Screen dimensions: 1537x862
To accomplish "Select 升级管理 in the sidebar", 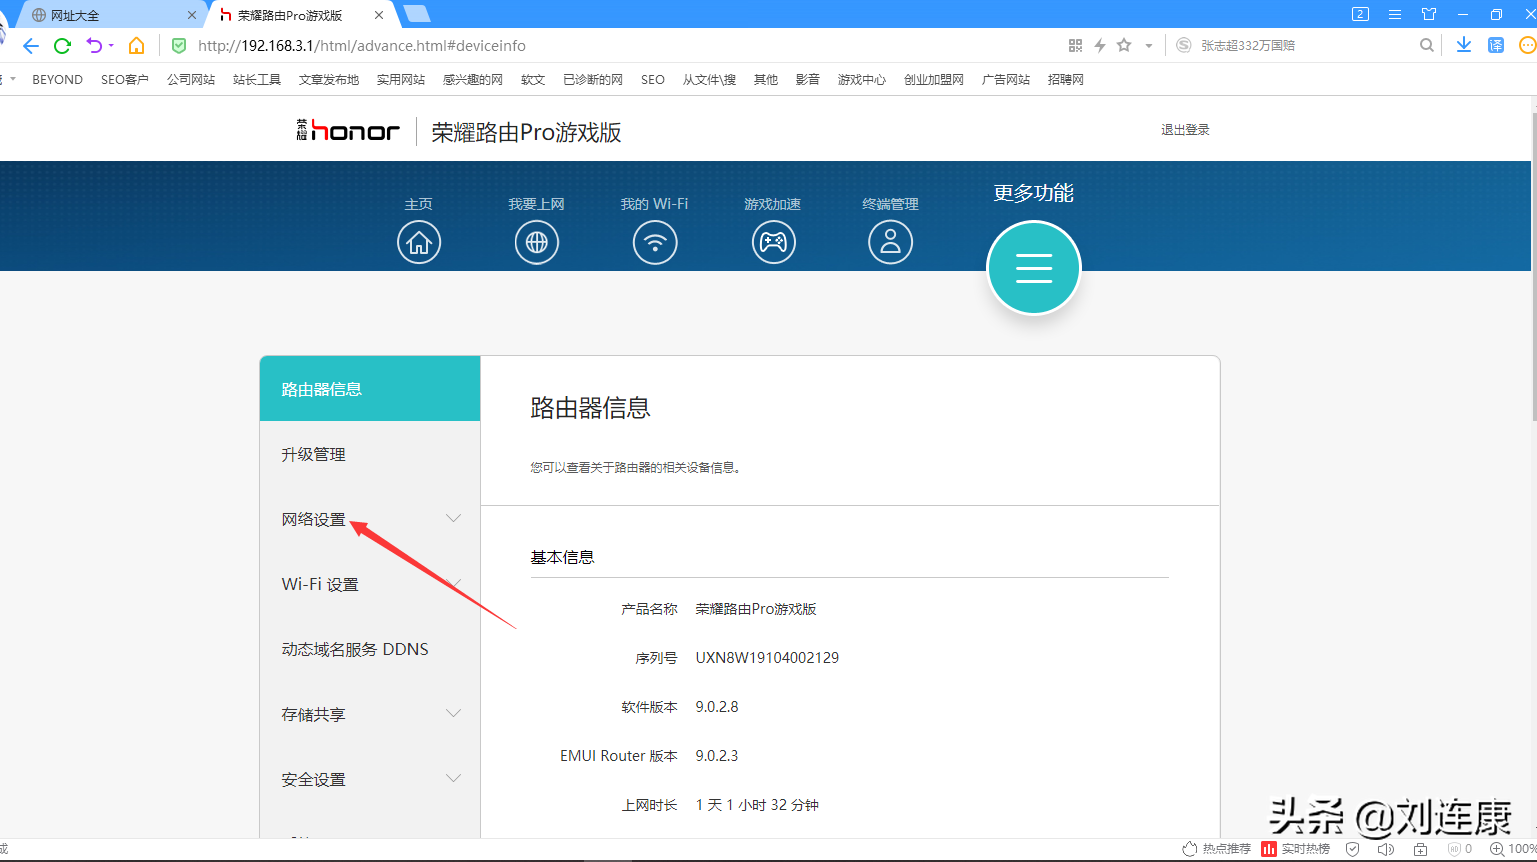I will (314, 453).
